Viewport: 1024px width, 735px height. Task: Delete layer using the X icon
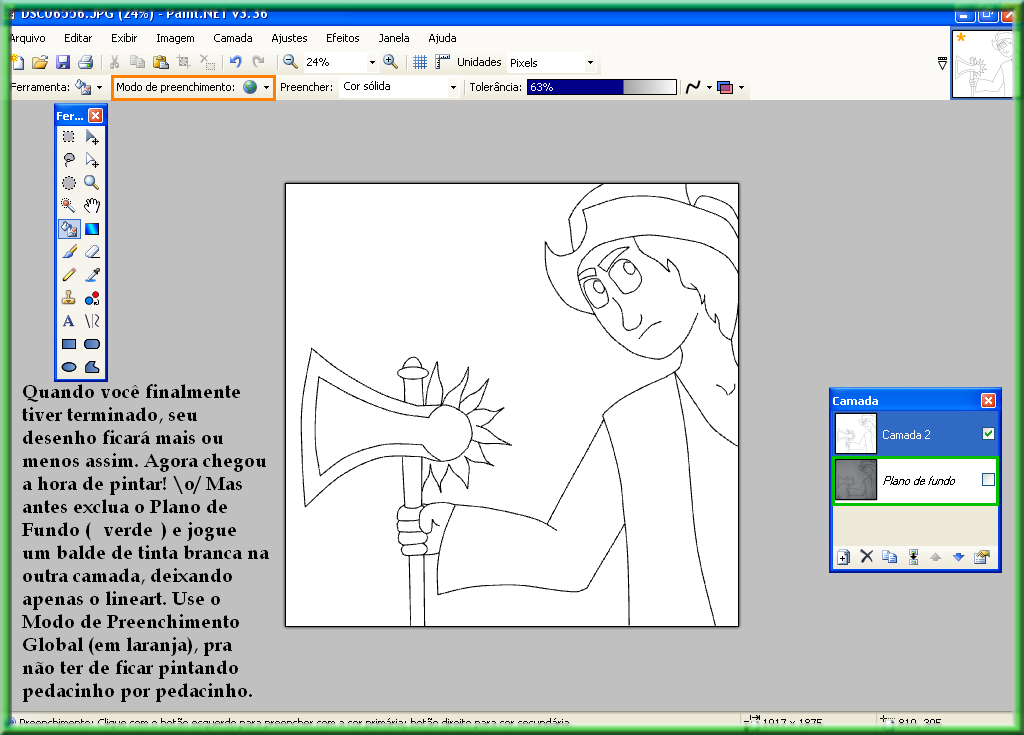[x=867, y=557]
